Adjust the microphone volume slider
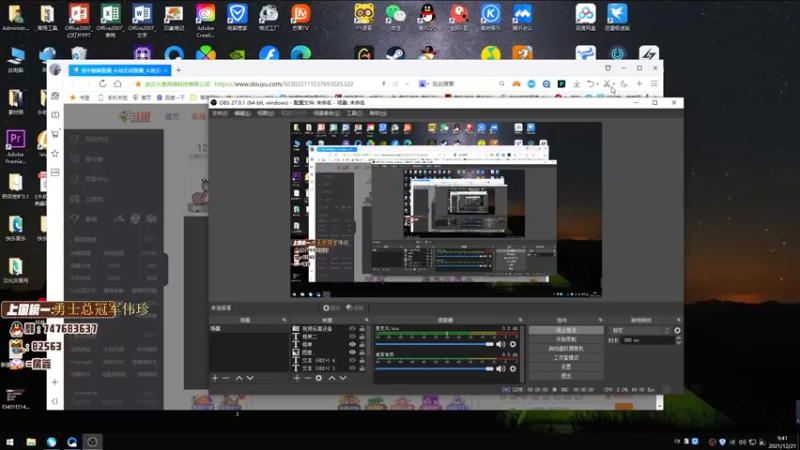The image size is (800, 450). coord(434,344)
